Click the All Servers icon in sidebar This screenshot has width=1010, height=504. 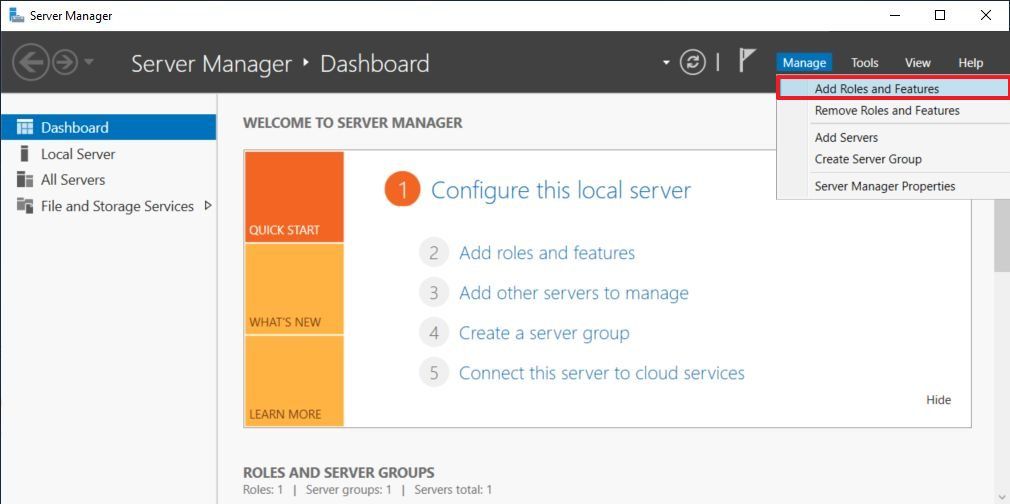tap(24, 179)
